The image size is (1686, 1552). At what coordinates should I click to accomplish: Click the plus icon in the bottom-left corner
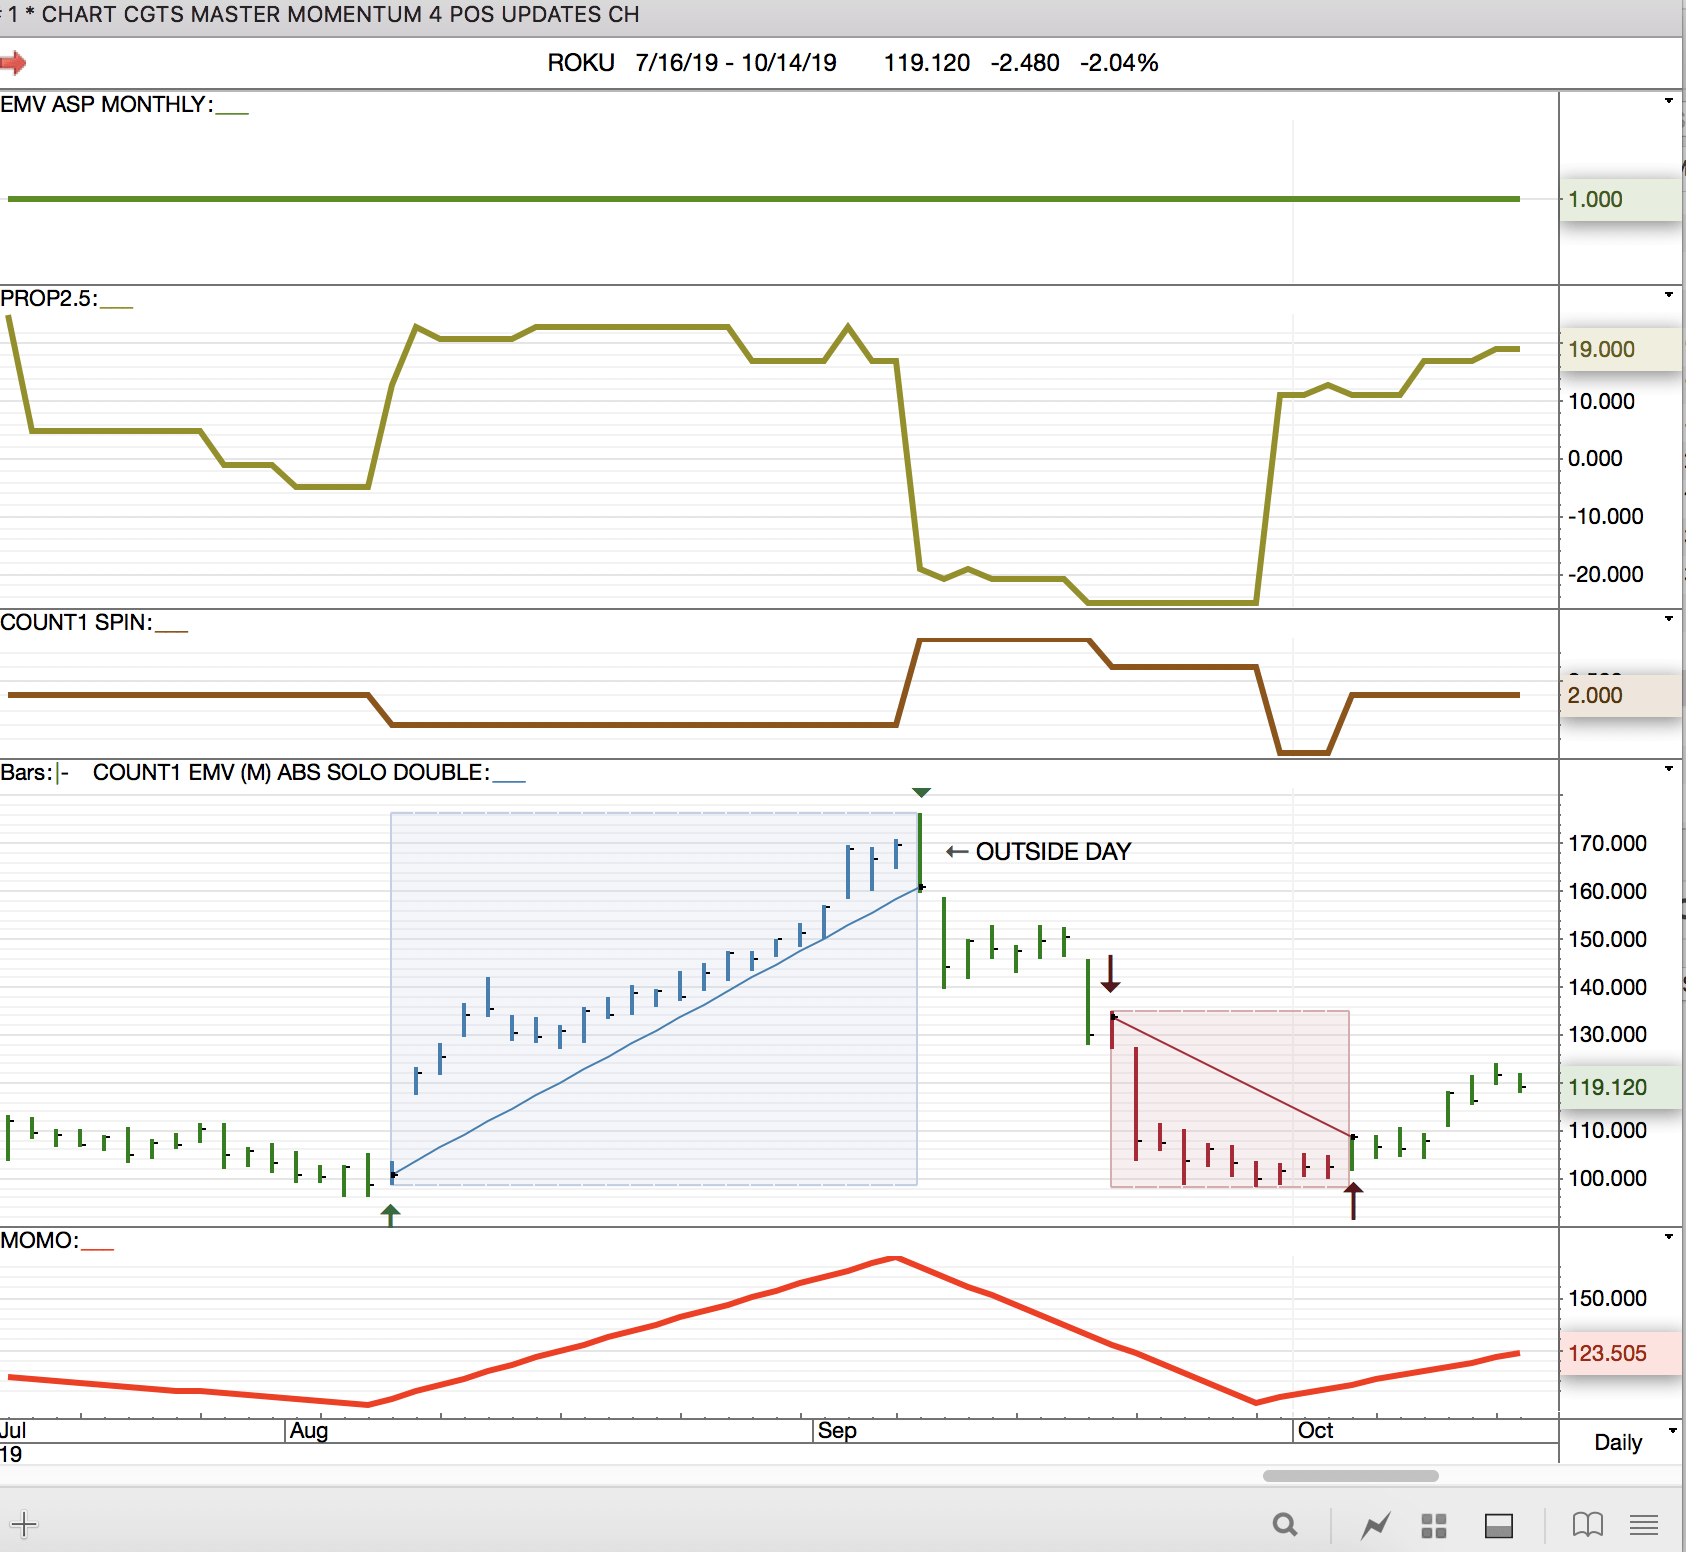[x=24, y=1524]
